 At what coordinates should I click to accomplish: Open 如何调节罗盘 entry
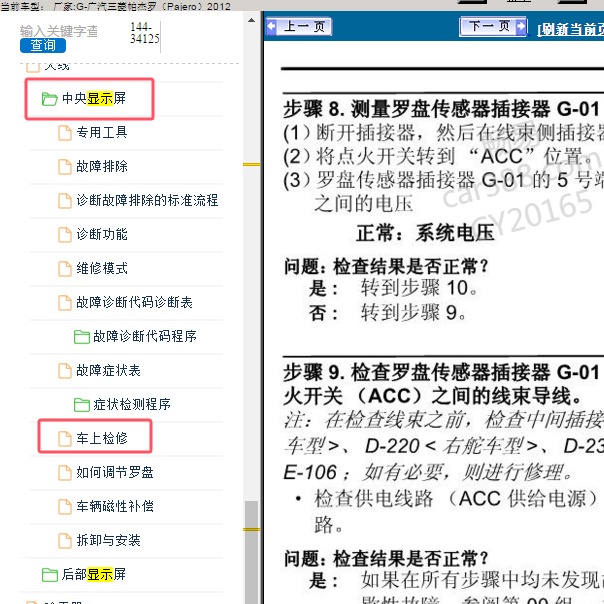(x=115, y=472)
